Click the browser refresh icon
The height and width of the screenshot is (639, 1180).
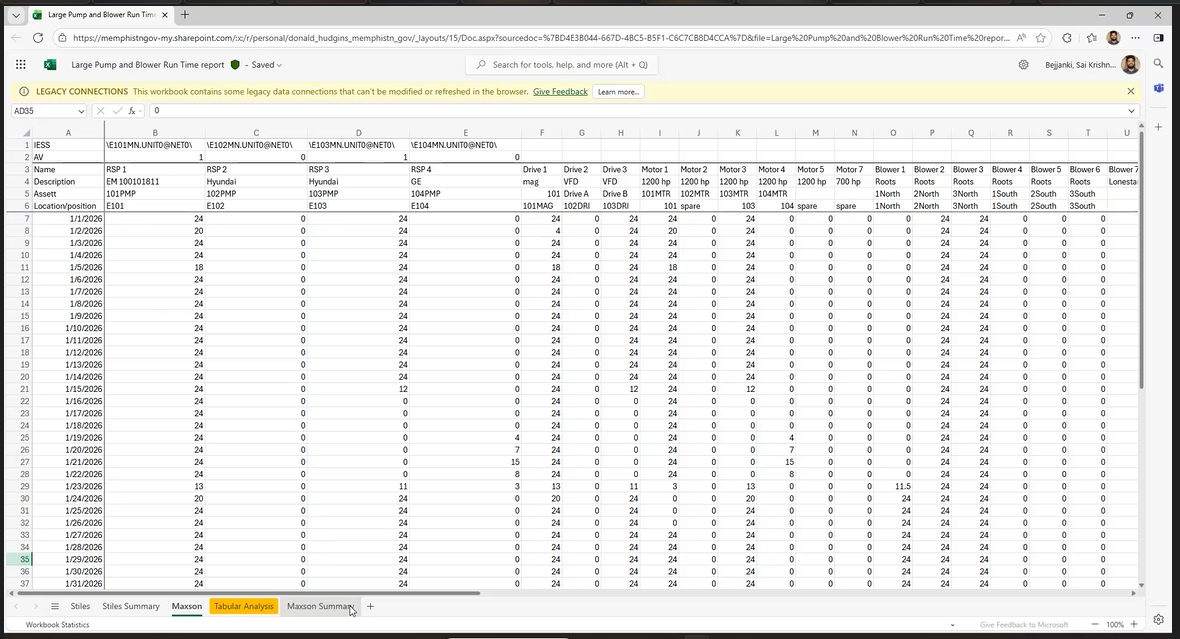38,38
